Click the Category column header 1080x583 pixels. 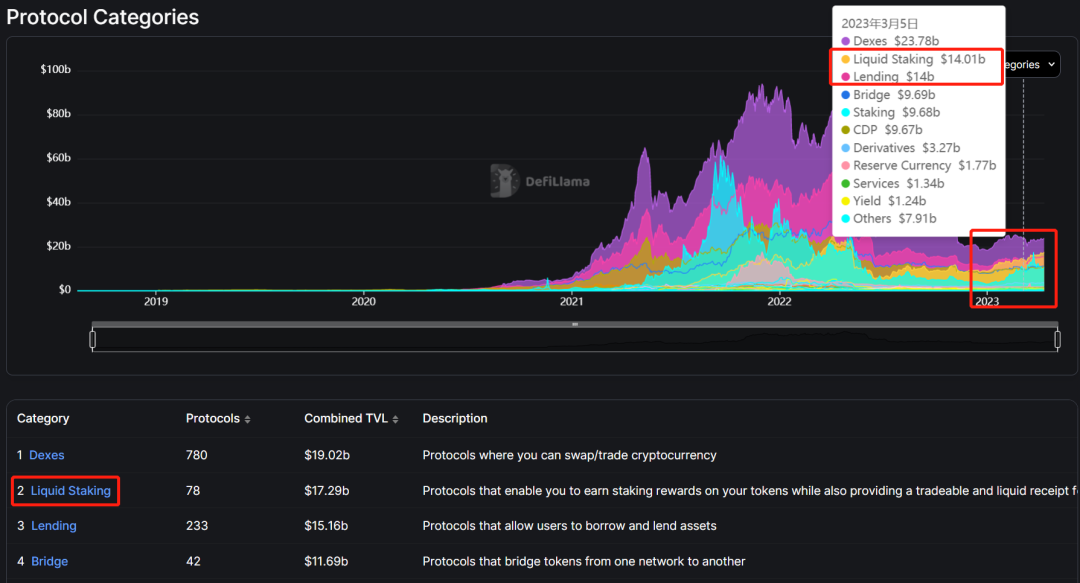(x=43, y=418)
